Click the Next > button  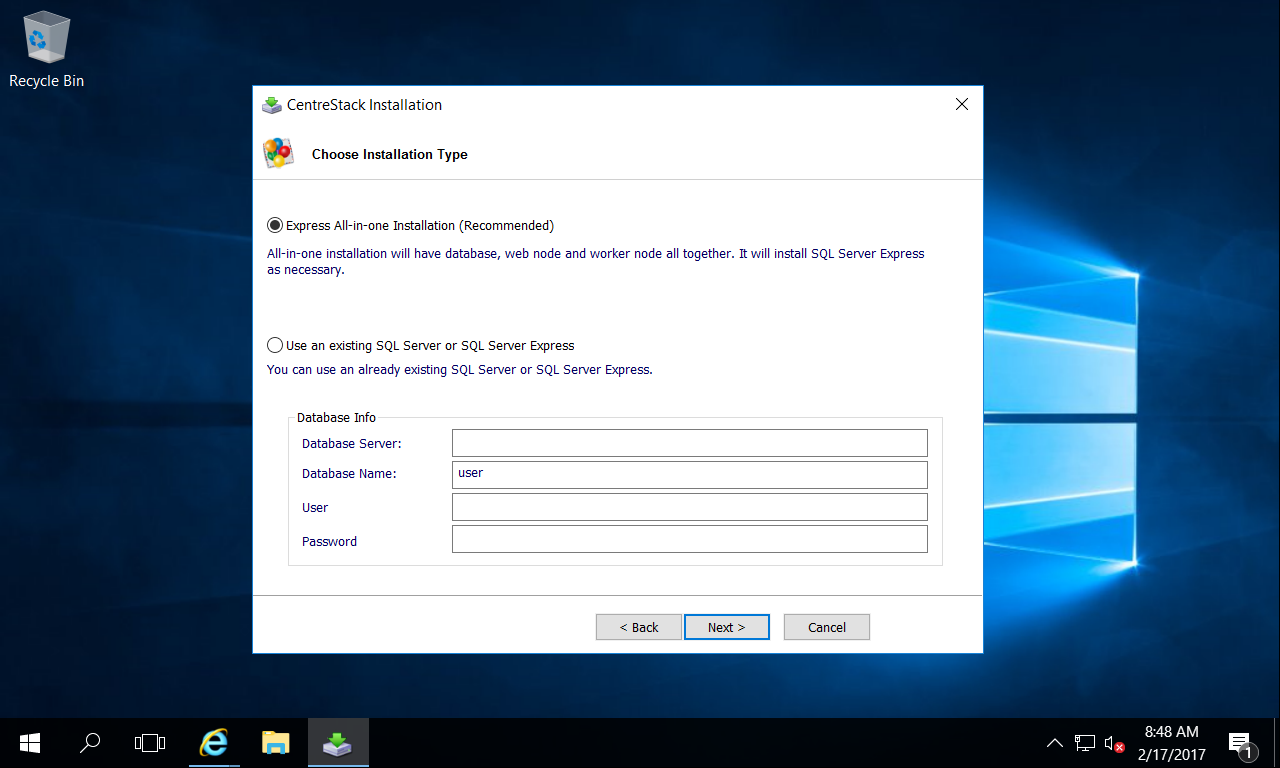(727, 627)
